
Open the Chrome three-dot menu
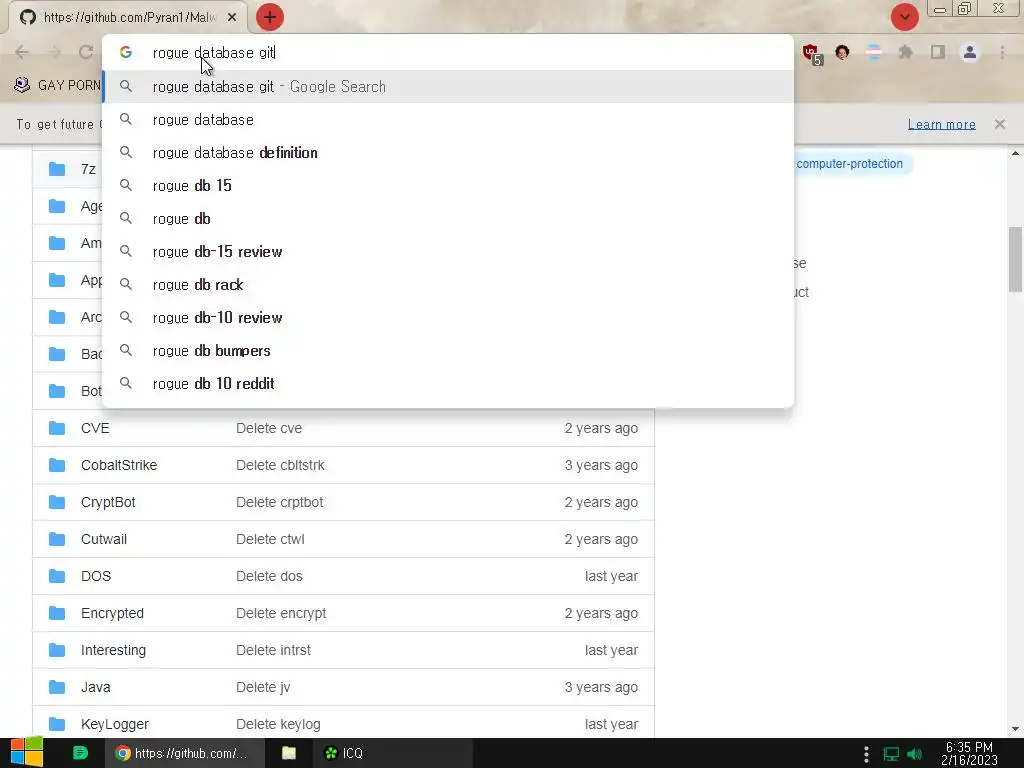(1002, 52)
